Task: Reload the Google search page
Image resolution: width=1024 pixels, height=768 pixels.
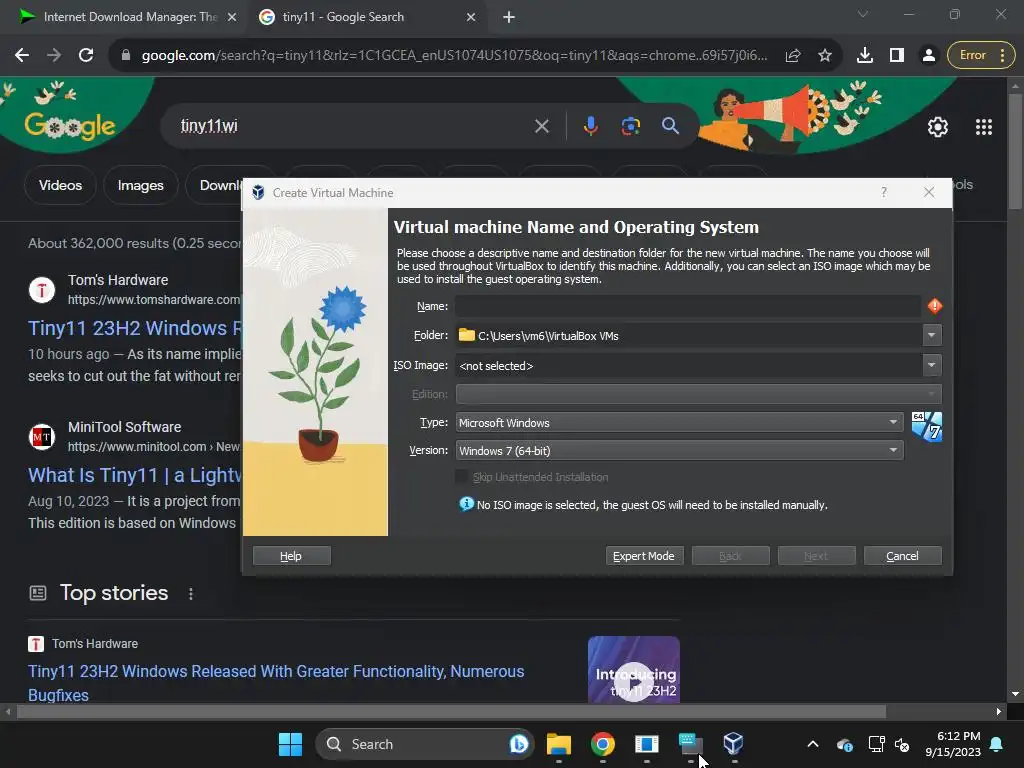Action: [86, 56]
